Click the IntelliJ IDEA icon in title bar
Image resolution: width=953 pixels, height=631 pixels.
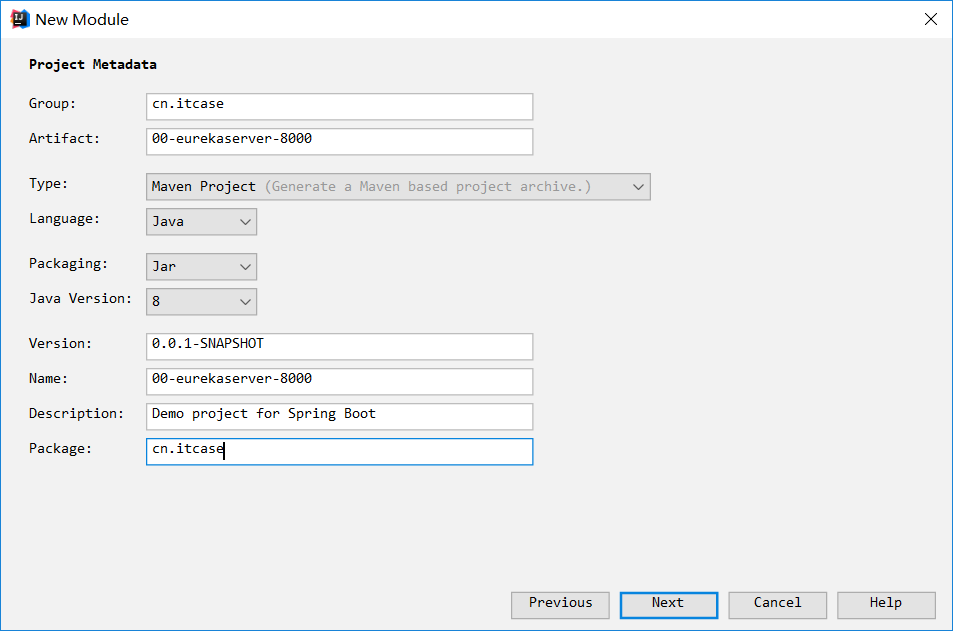19,19
